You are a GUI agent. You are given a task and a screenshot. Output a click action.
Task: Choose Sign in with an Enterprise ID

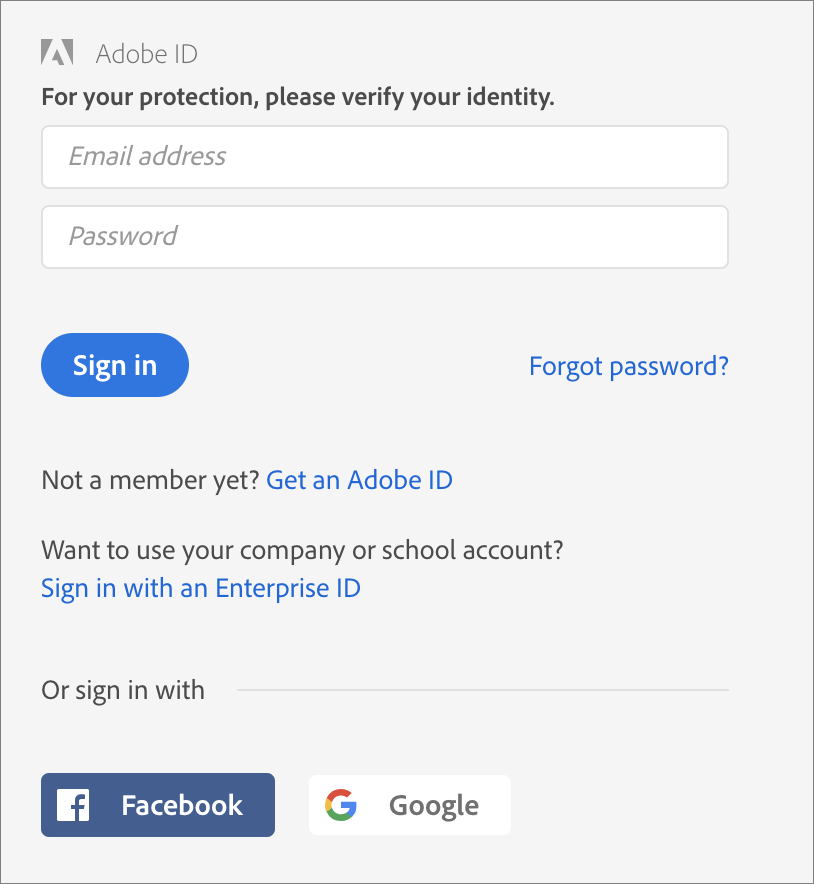click(x=200, y=588)
